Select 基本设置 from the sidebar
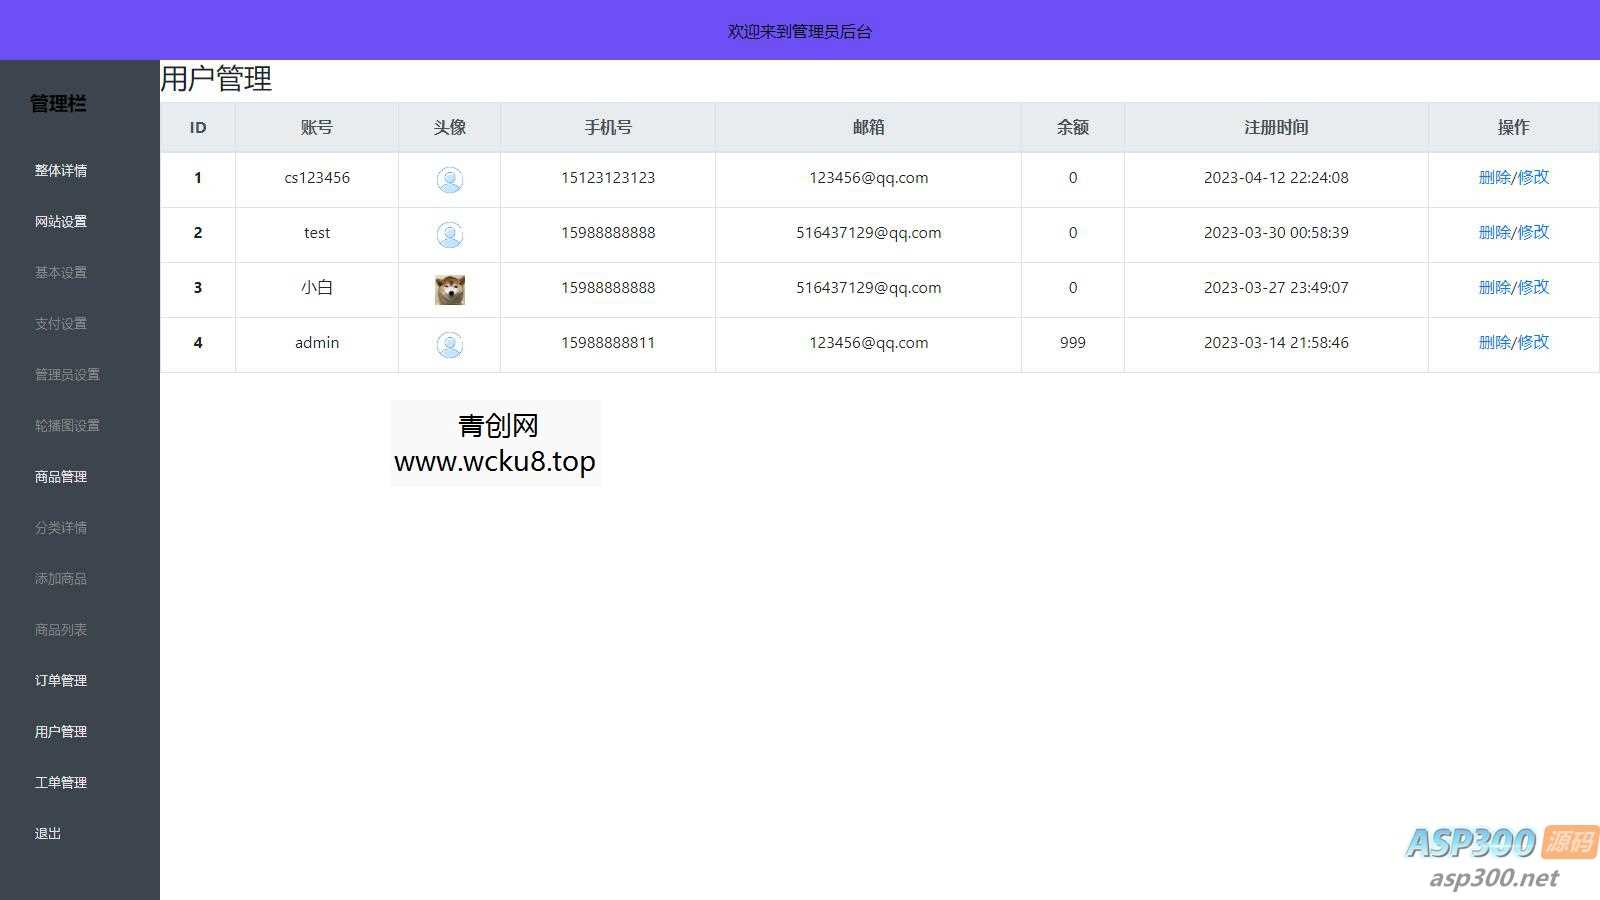 pyautogui.click(x=60, y=272)
